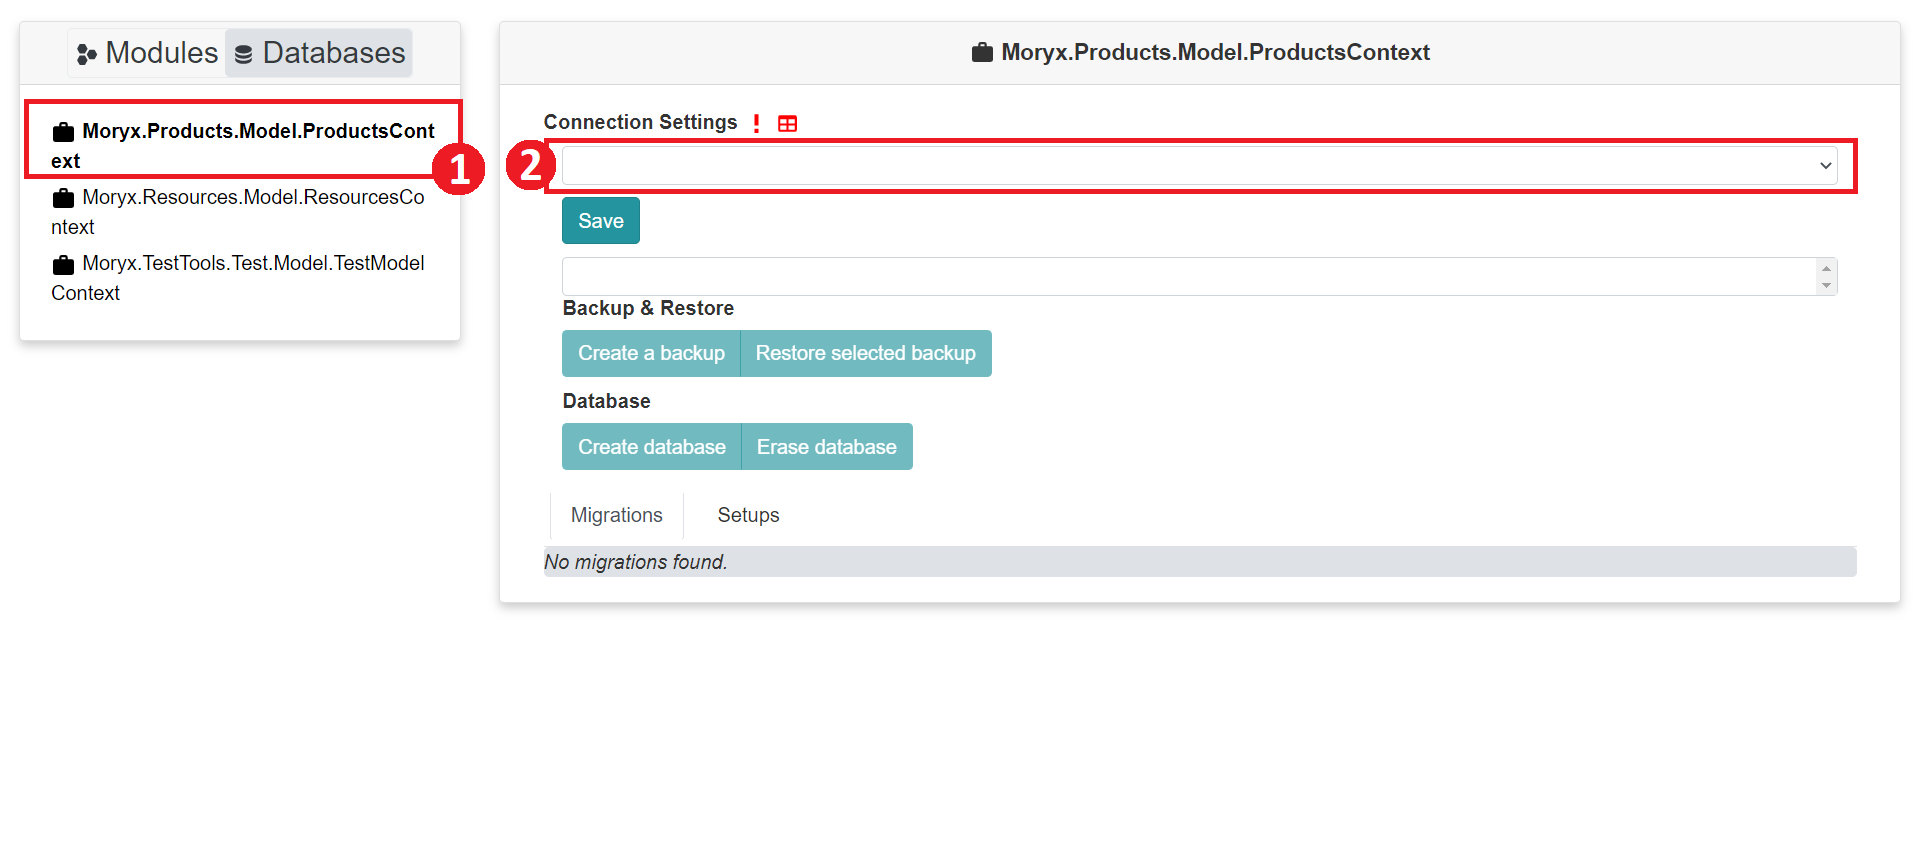
Task: Click the 'Database' section heading
Action: pyautogui.click(x=606, y=401)
